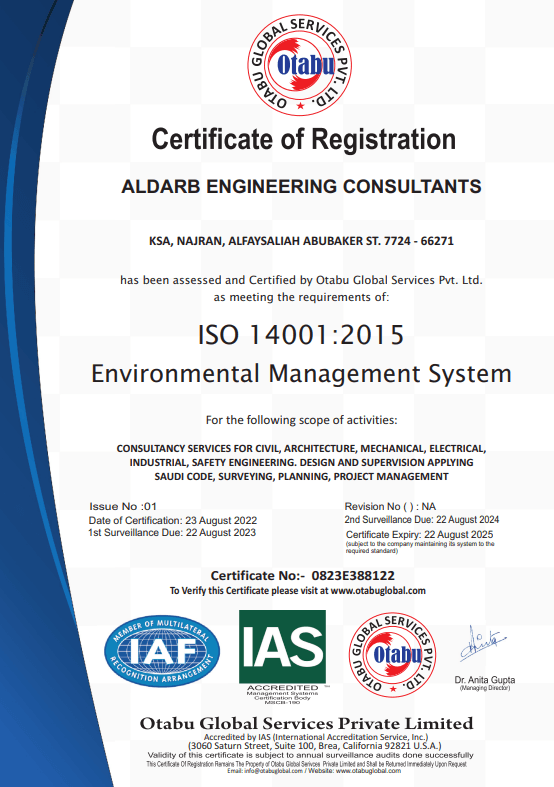Click the IAF multilateral recognition badge
Screen dimensions: 554x787
click(x=162, y=651)
